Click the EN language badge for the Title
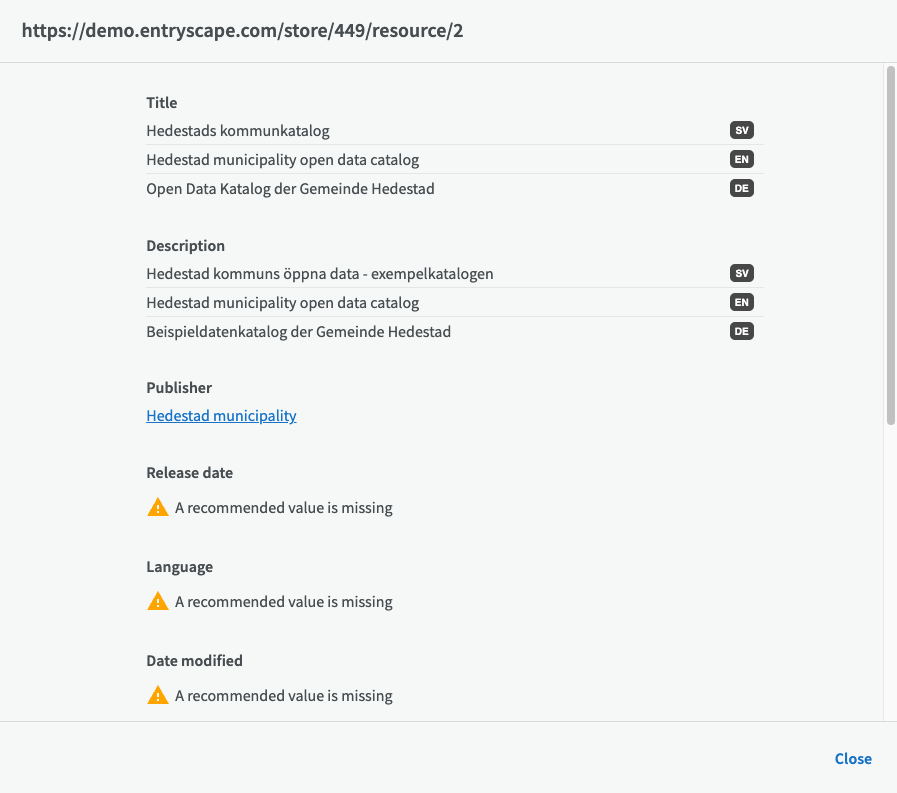 click(x=741, y=160)
